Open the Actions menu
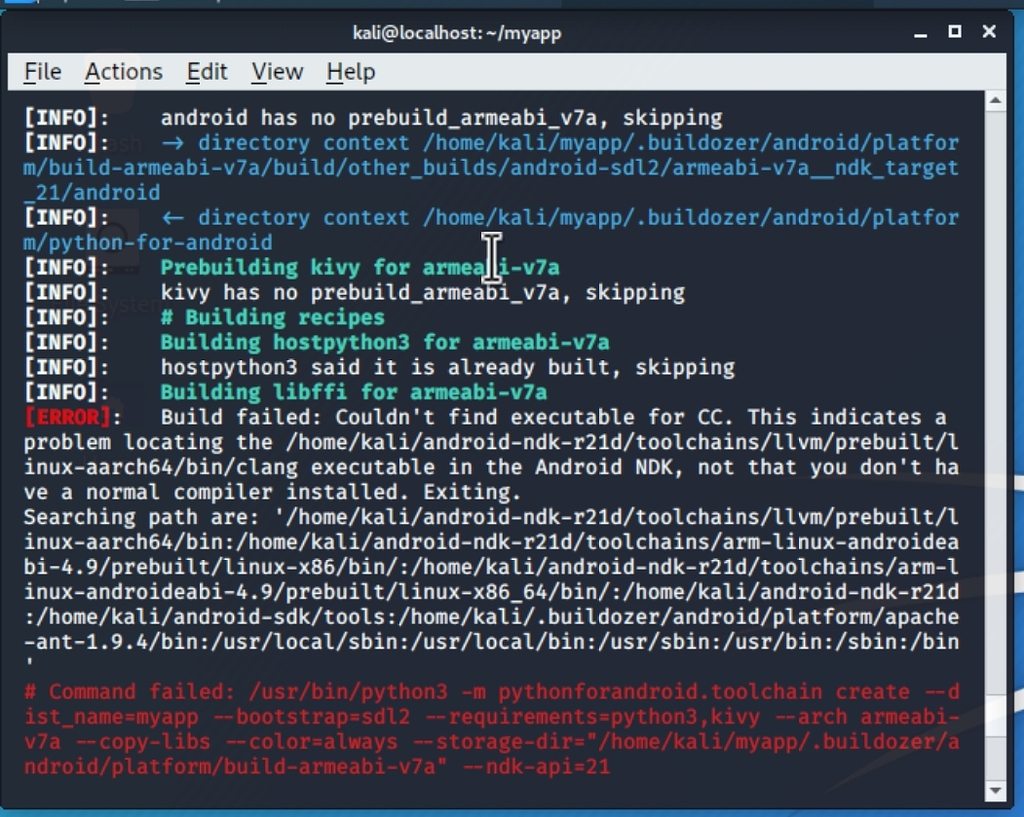The width and height of the screenshot is (1024, 817). [x=123, y=71]
